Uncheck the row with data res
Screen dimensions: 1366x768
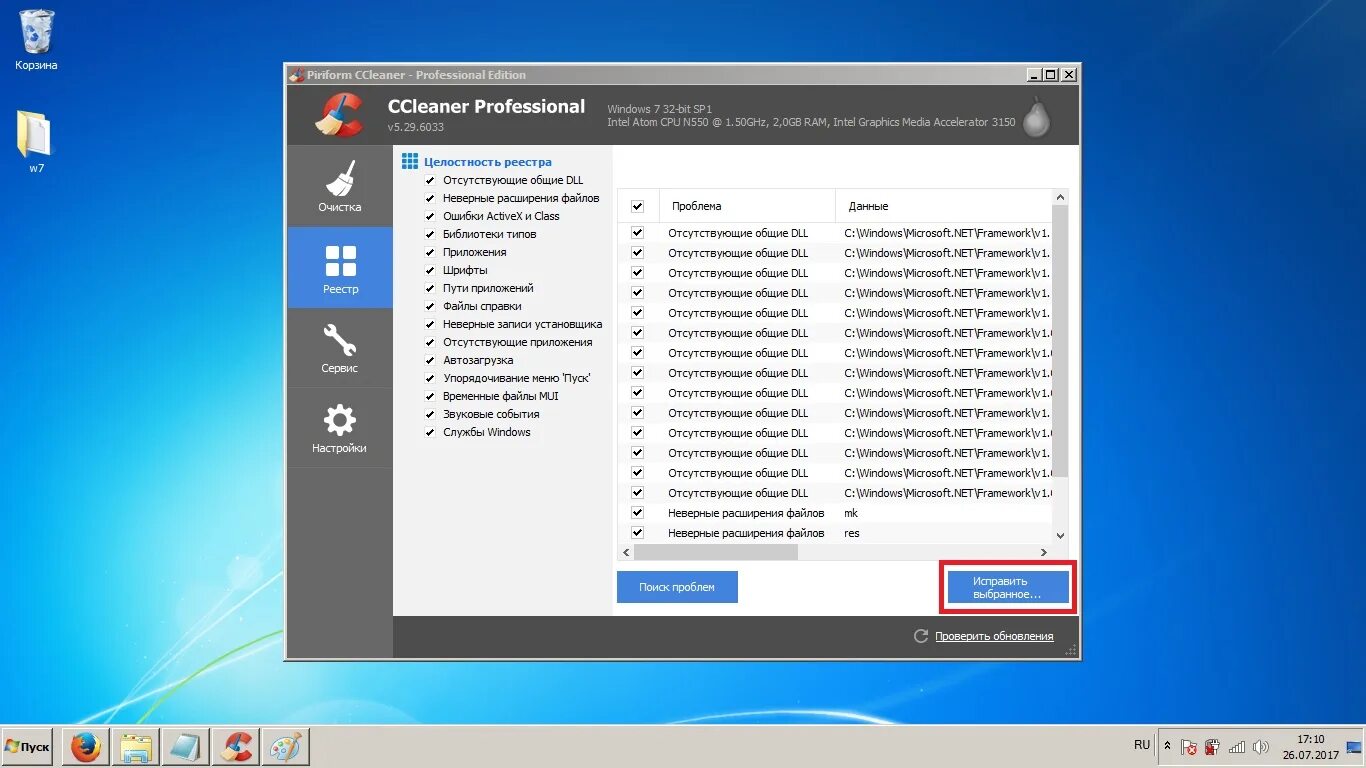(638, 533)
